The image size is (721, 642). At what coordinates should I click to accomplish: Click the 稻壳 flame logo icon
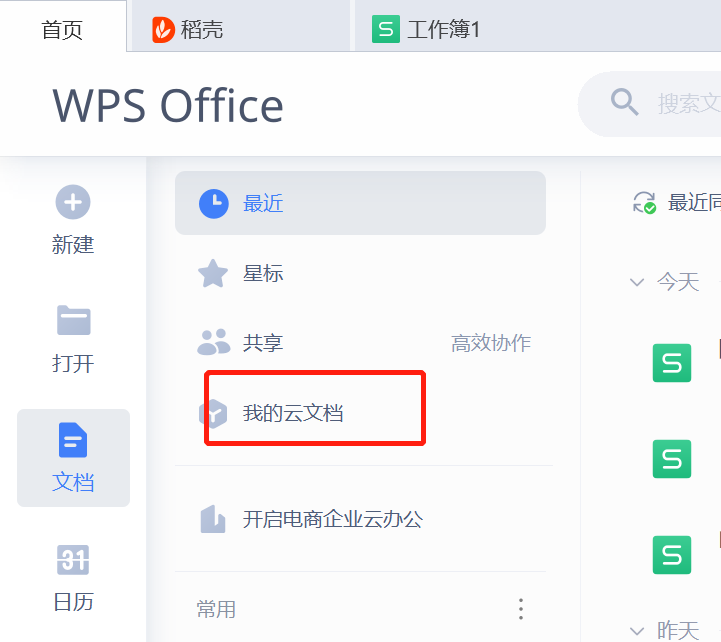(x=163, y=30)
